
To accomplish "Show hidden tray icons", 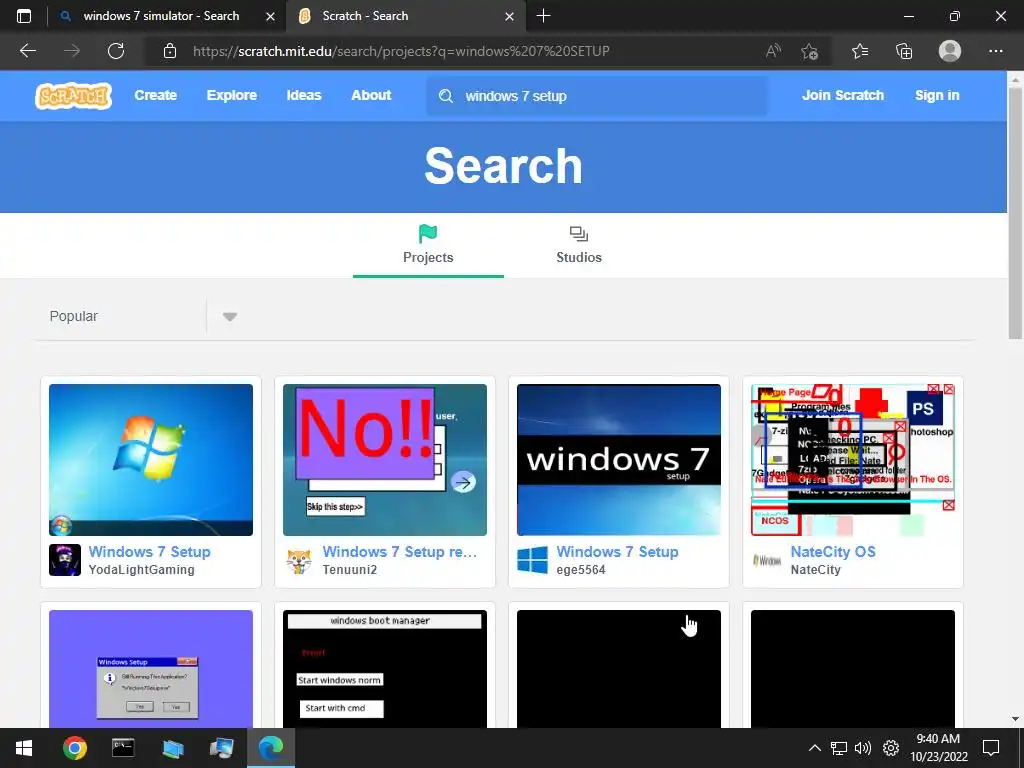I will coord(815,748).
